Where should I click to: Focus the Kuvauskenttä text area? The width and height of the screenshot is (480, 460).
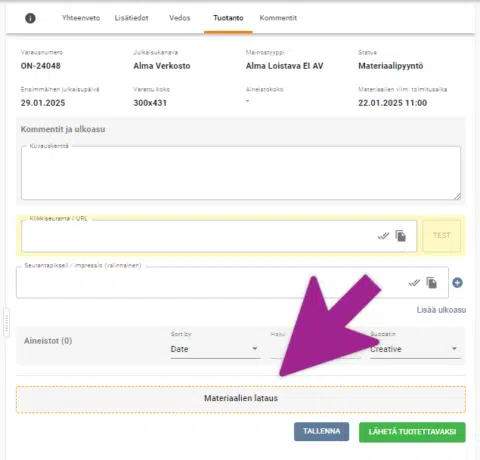click(x=241, y=173)
